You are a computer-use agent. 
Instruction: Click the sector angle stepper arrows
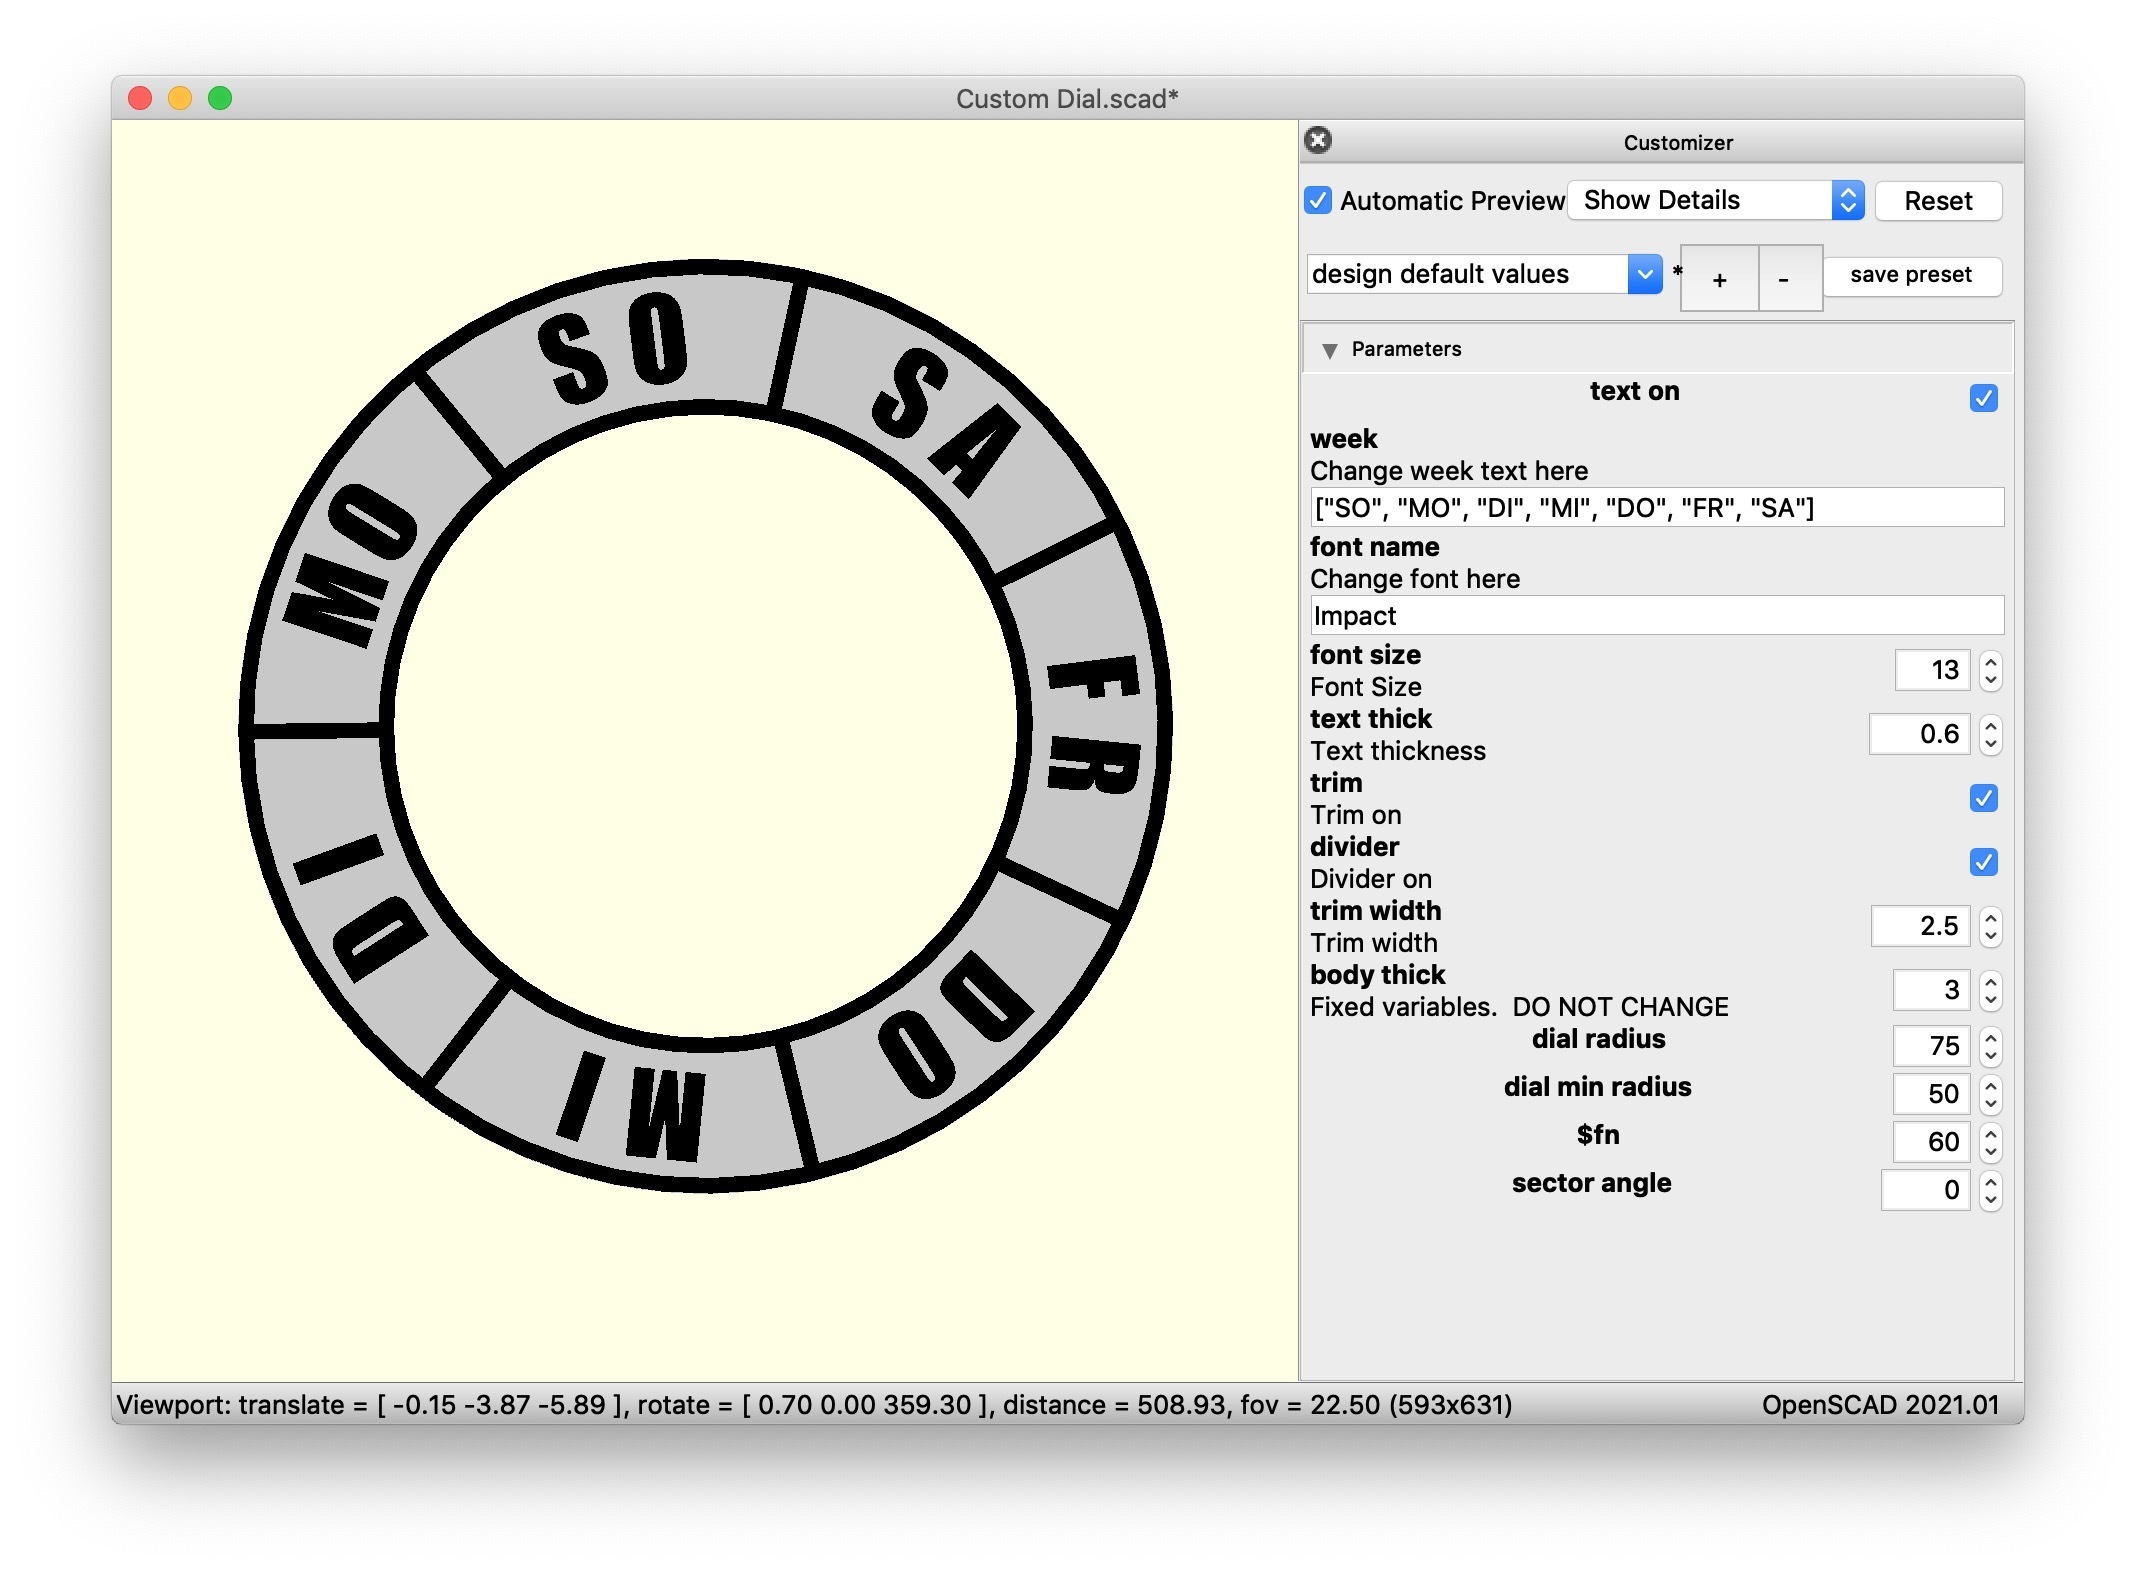(x=1990, y=1190)
